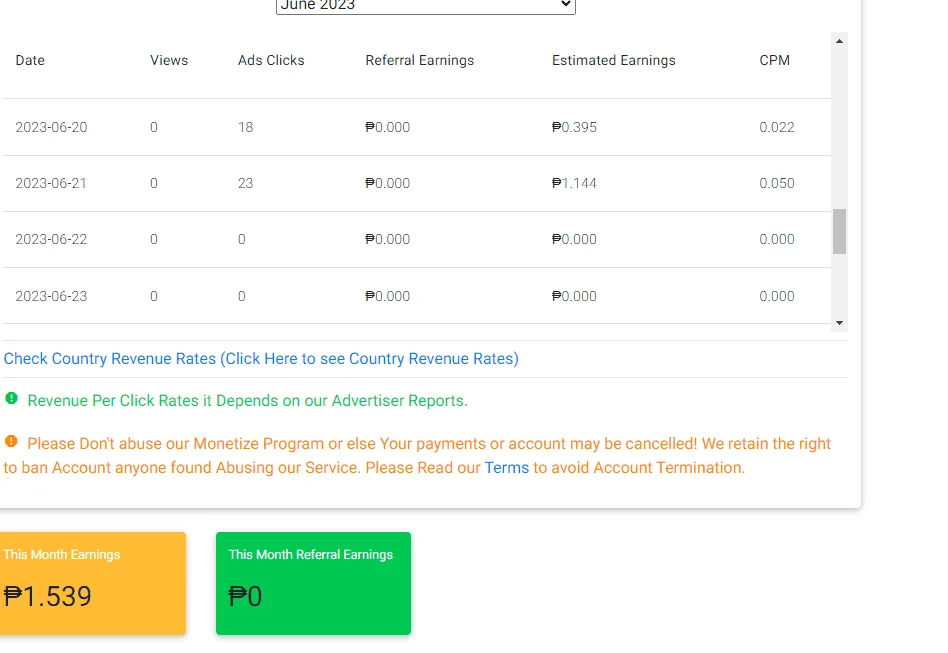Click the Views column header
Image resolution: width=948 pixels, height=653 pixels.
169,60
